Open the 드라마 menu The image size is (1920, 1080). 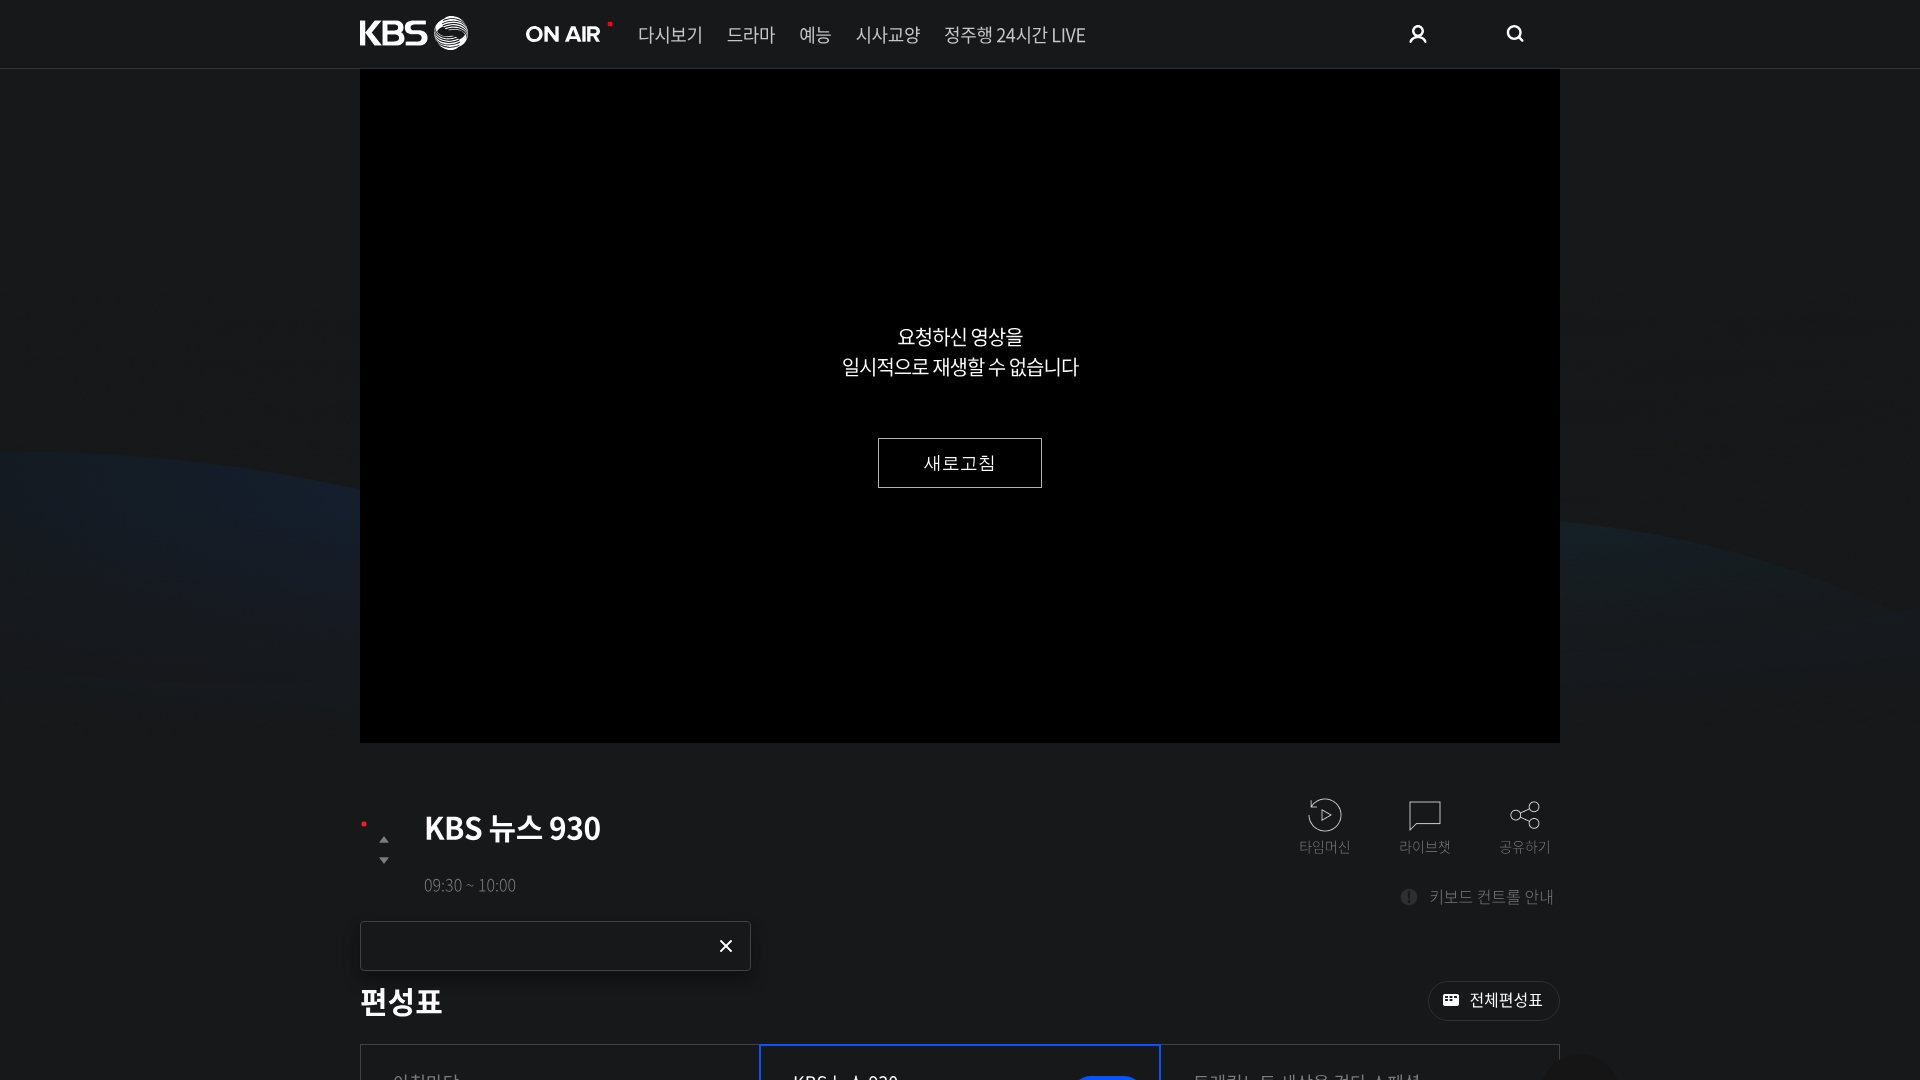751,34
